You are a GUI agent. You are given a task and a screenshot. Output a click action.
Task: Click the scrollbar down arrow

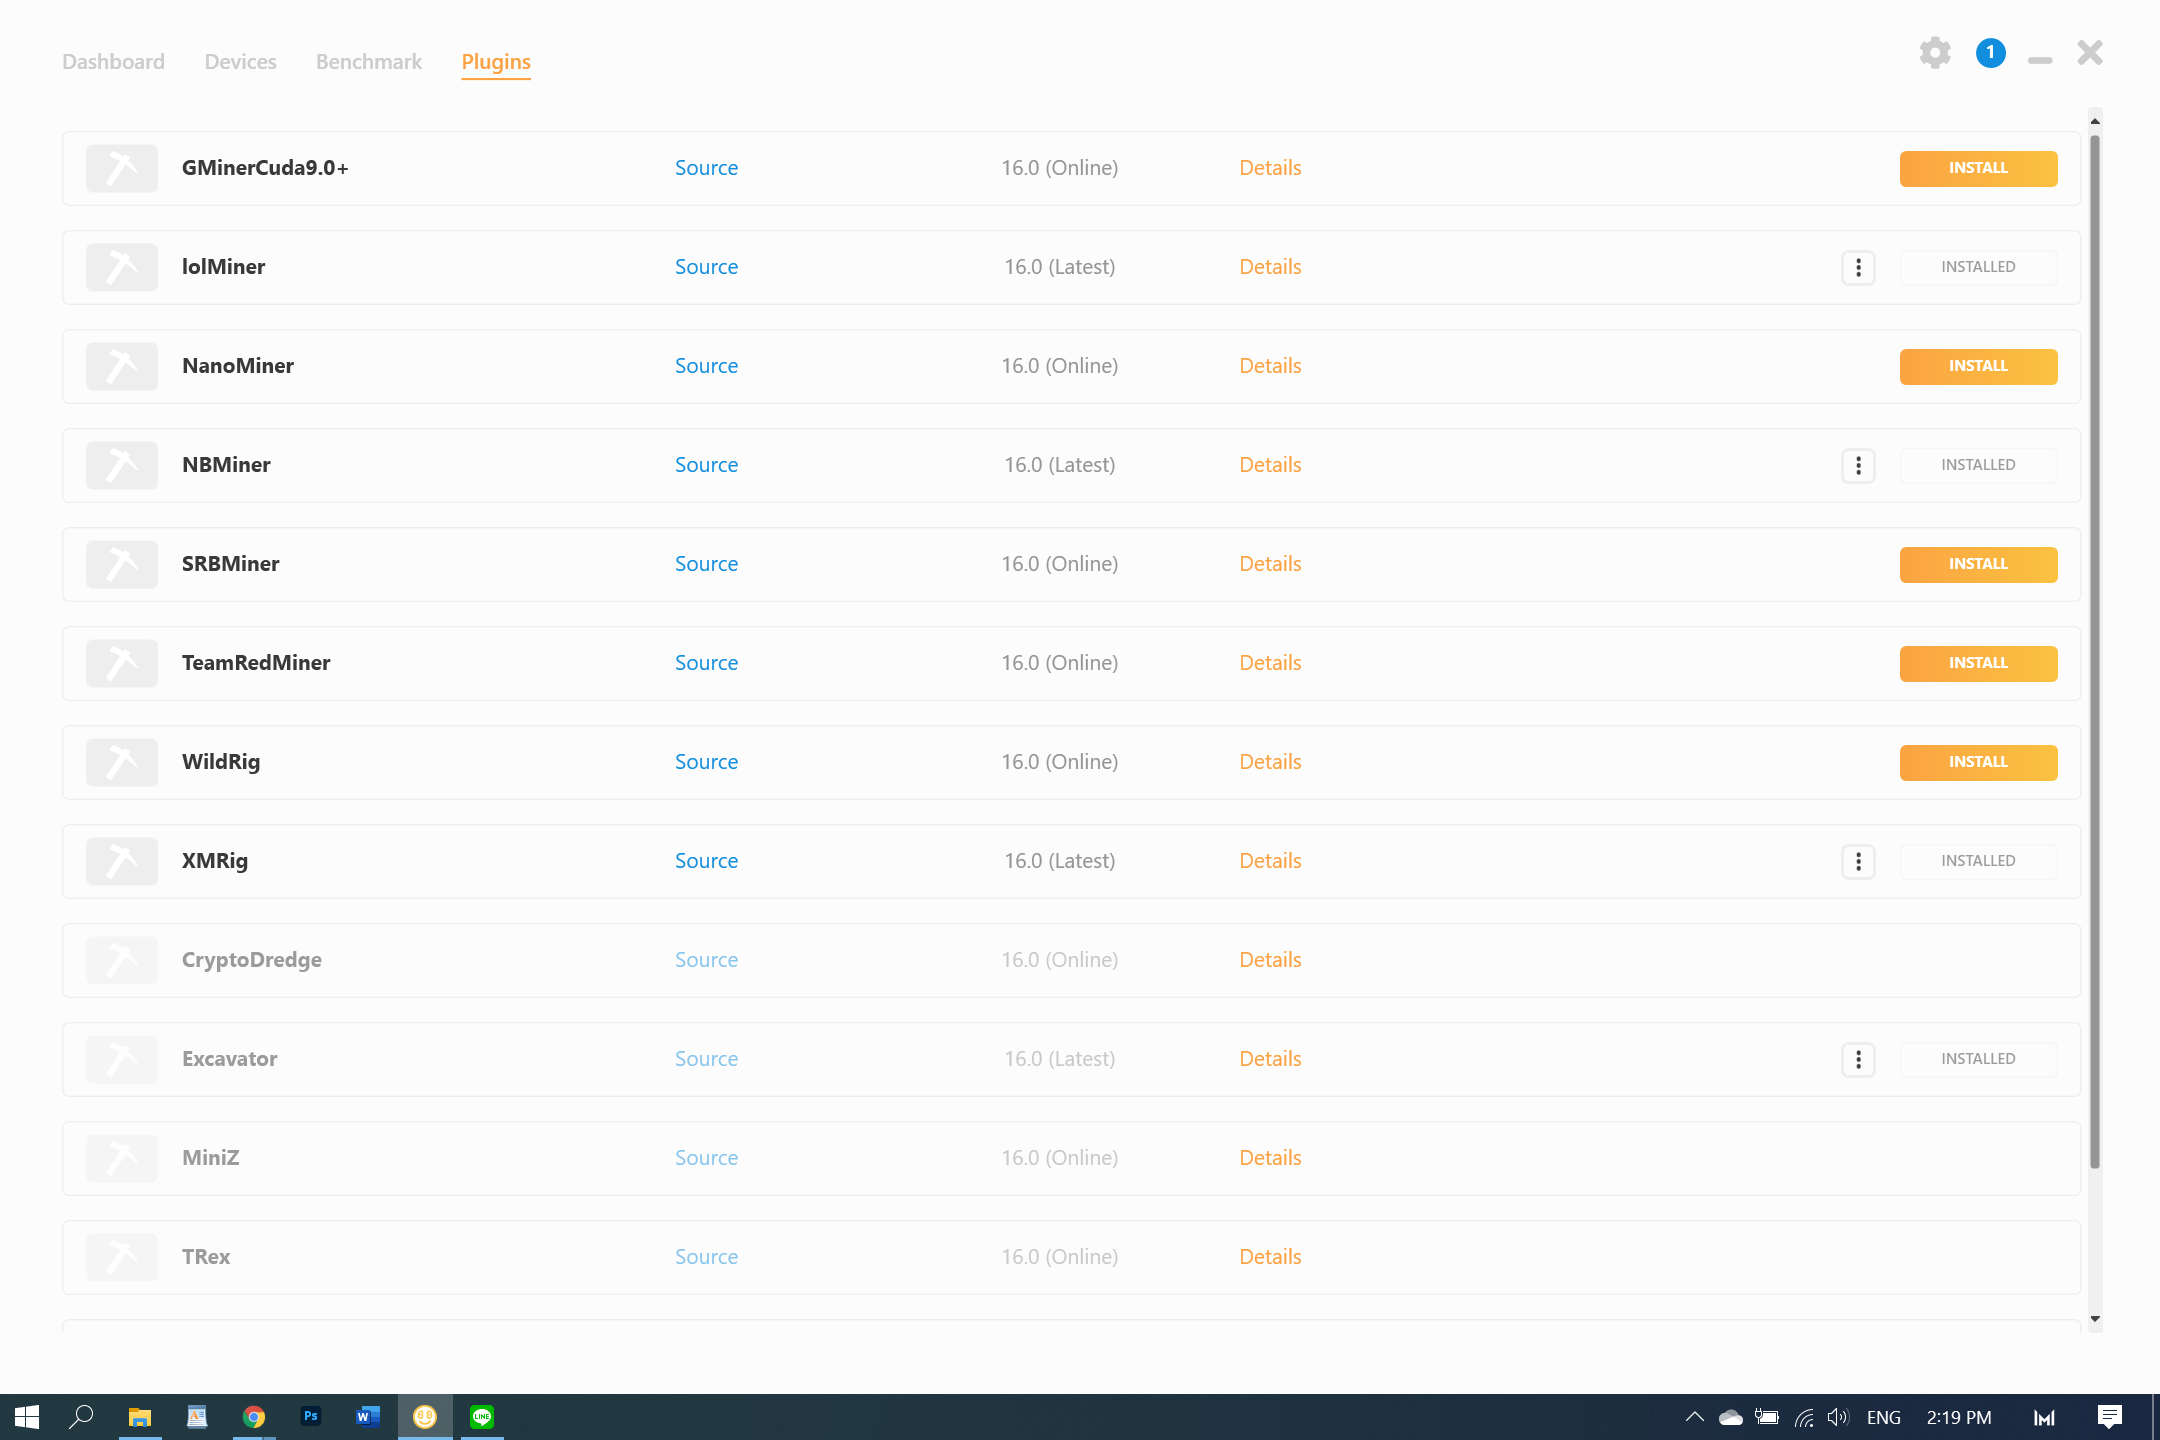2095,1320
